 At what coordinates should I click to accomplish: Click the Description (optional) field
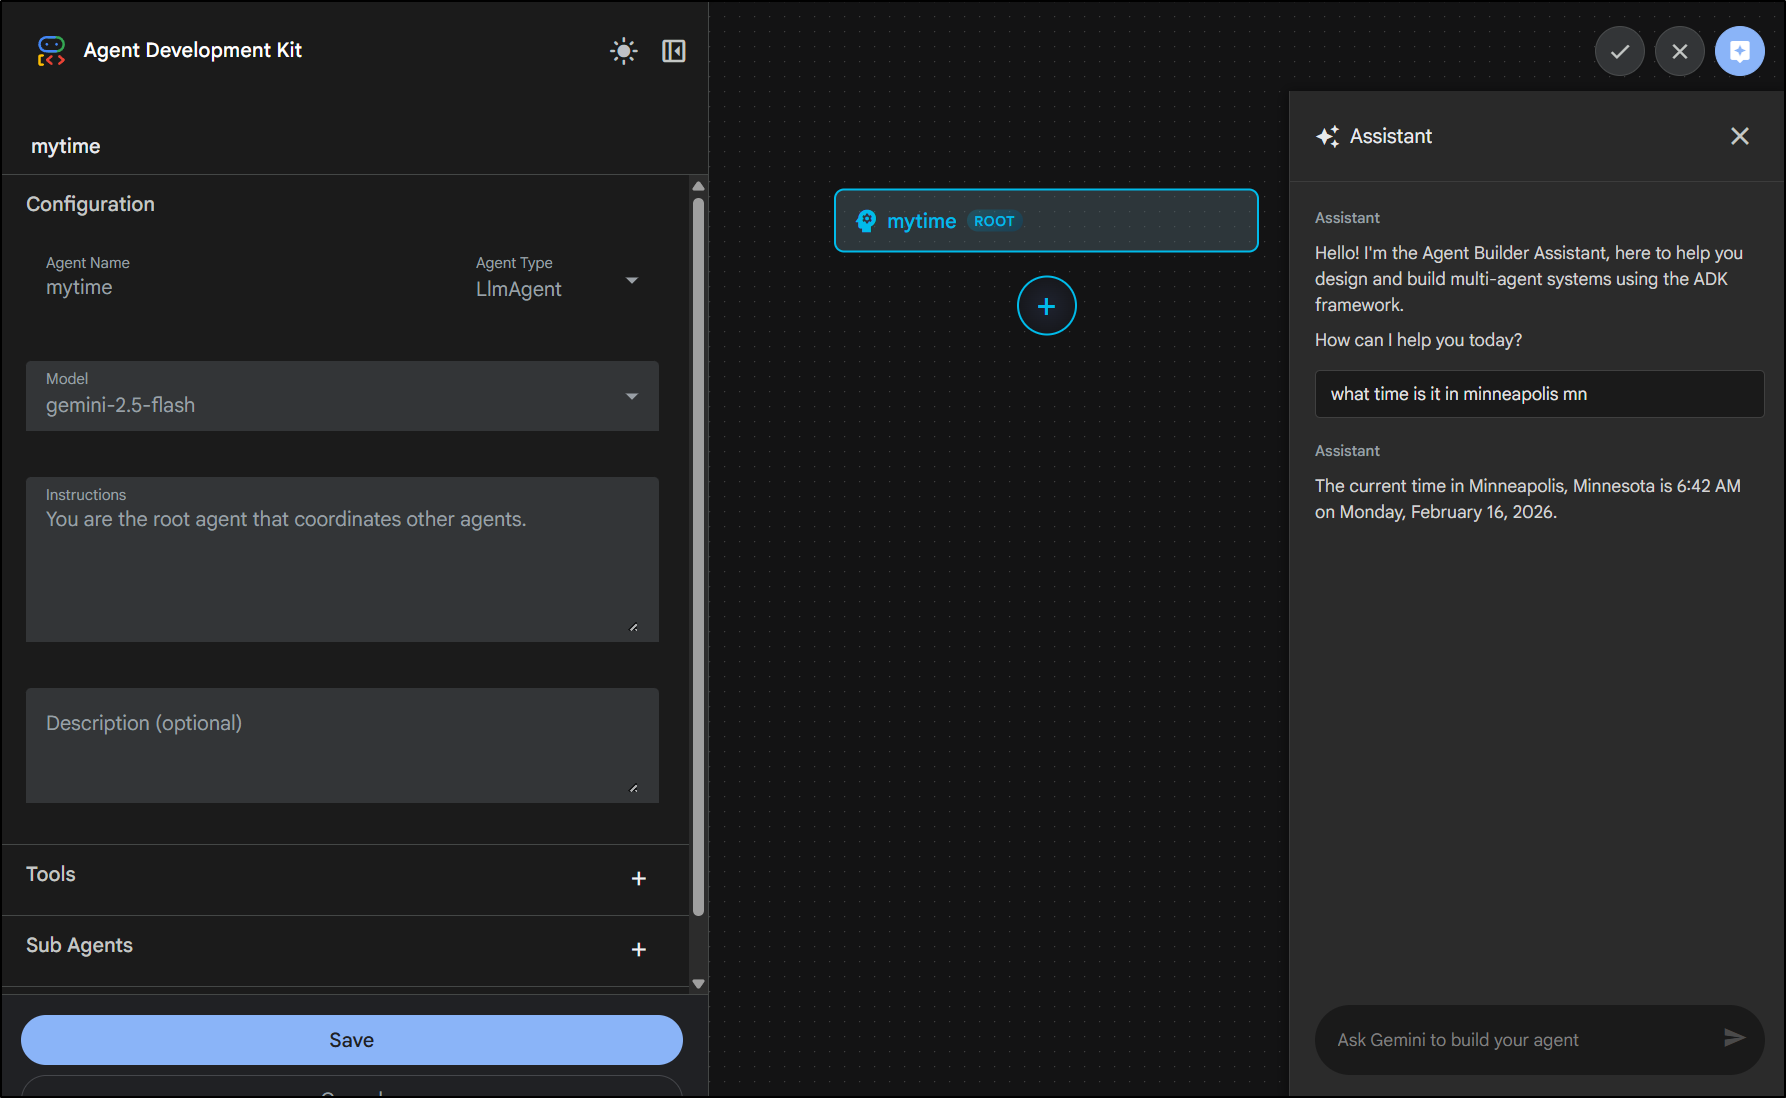click(342, 745)
